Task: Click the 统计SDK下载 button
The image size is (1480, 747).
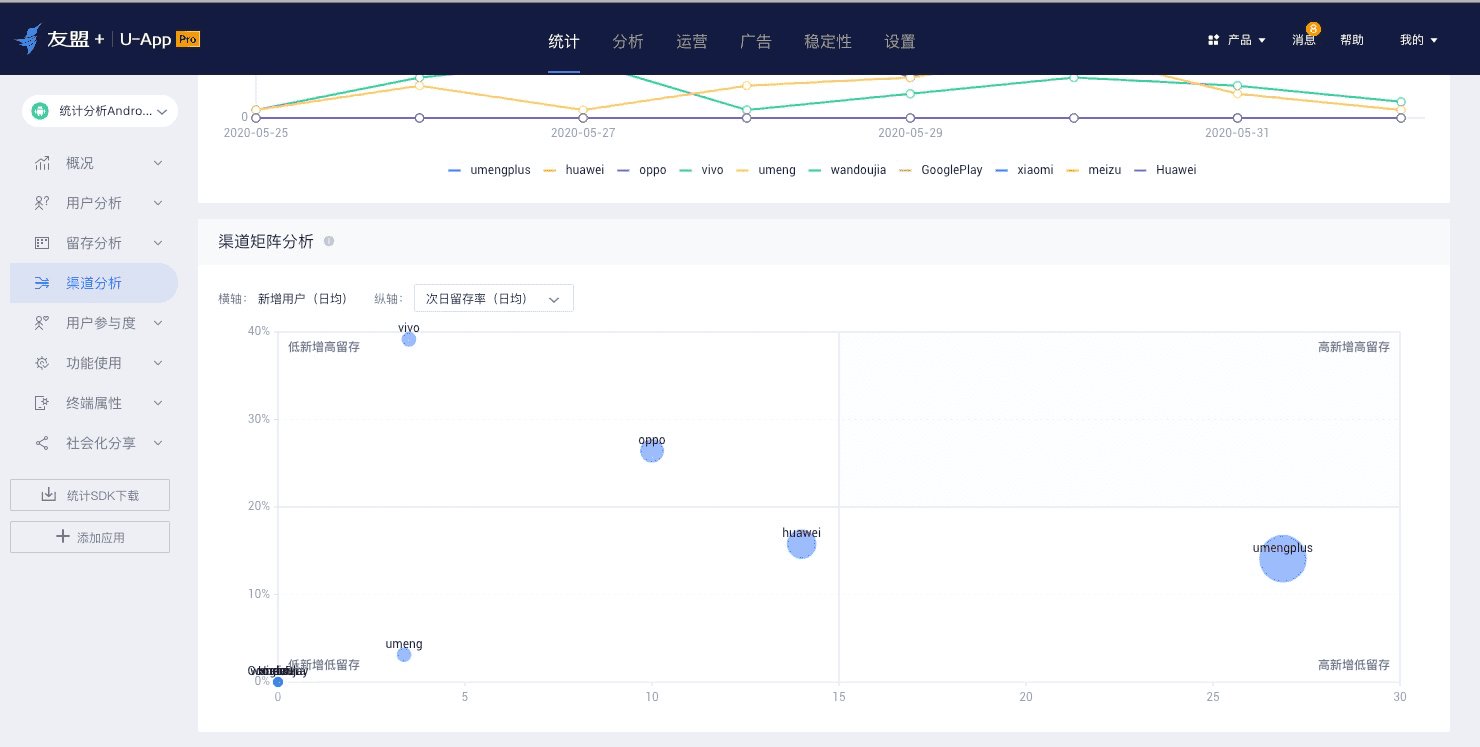Action: pyautogui.click(x=90, y=495)
